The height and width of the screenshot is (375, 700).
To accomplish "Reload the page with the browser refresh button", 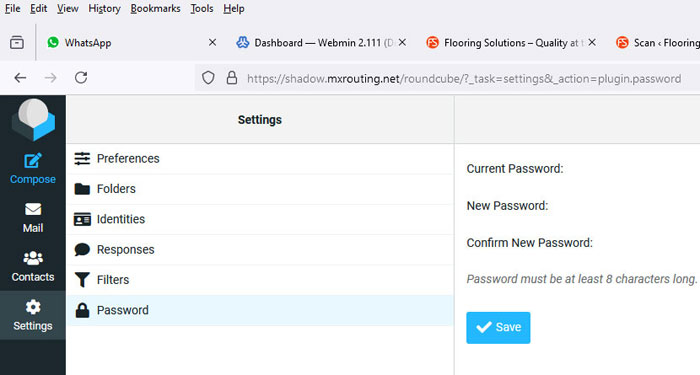I will coord(81,78).
